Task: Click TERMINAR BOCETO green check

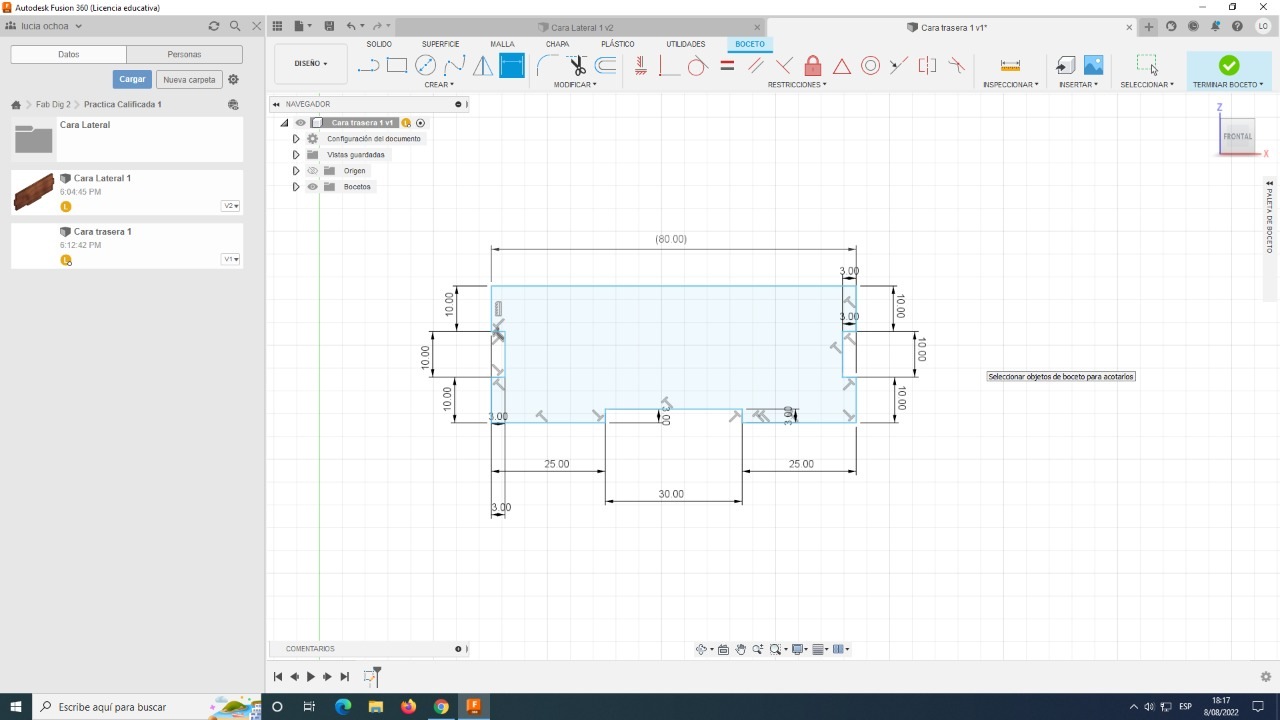Action: [x=1228, y=66]
